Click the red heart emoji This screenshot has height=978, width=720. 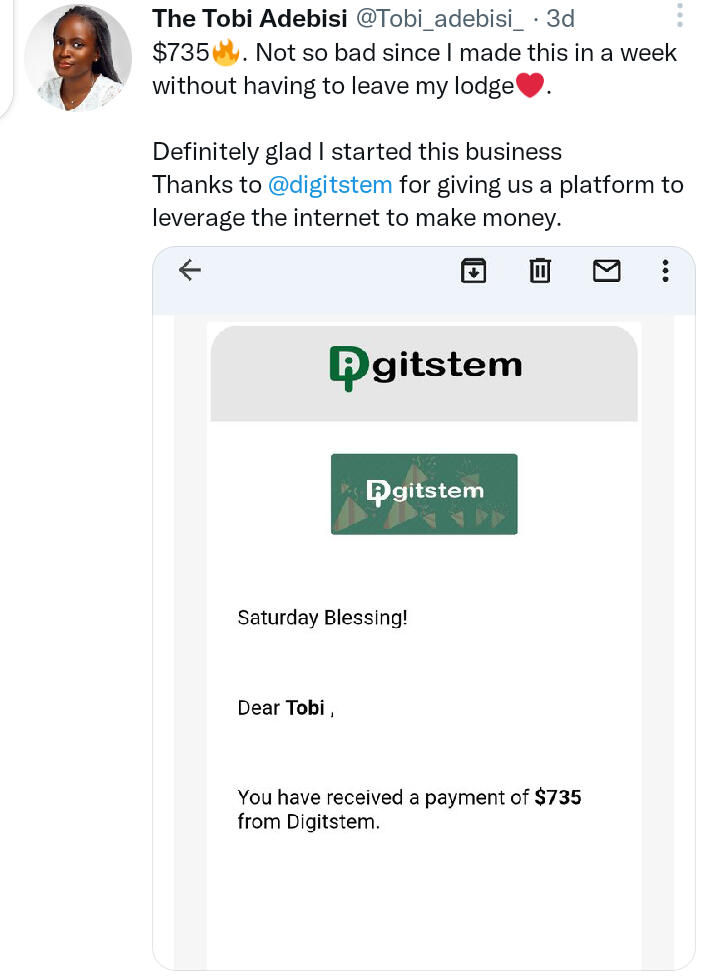pos(530,87)
